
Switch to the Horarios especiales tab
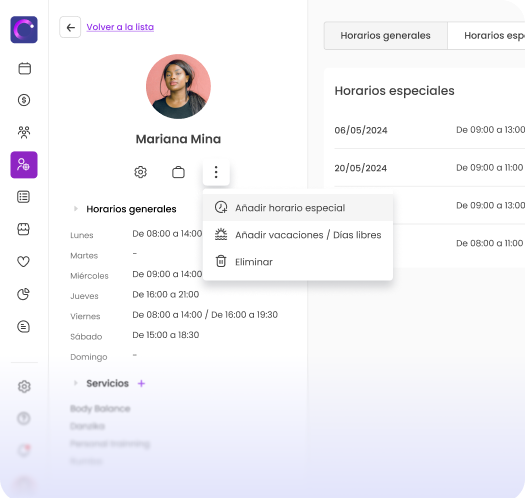pos(486,35)
